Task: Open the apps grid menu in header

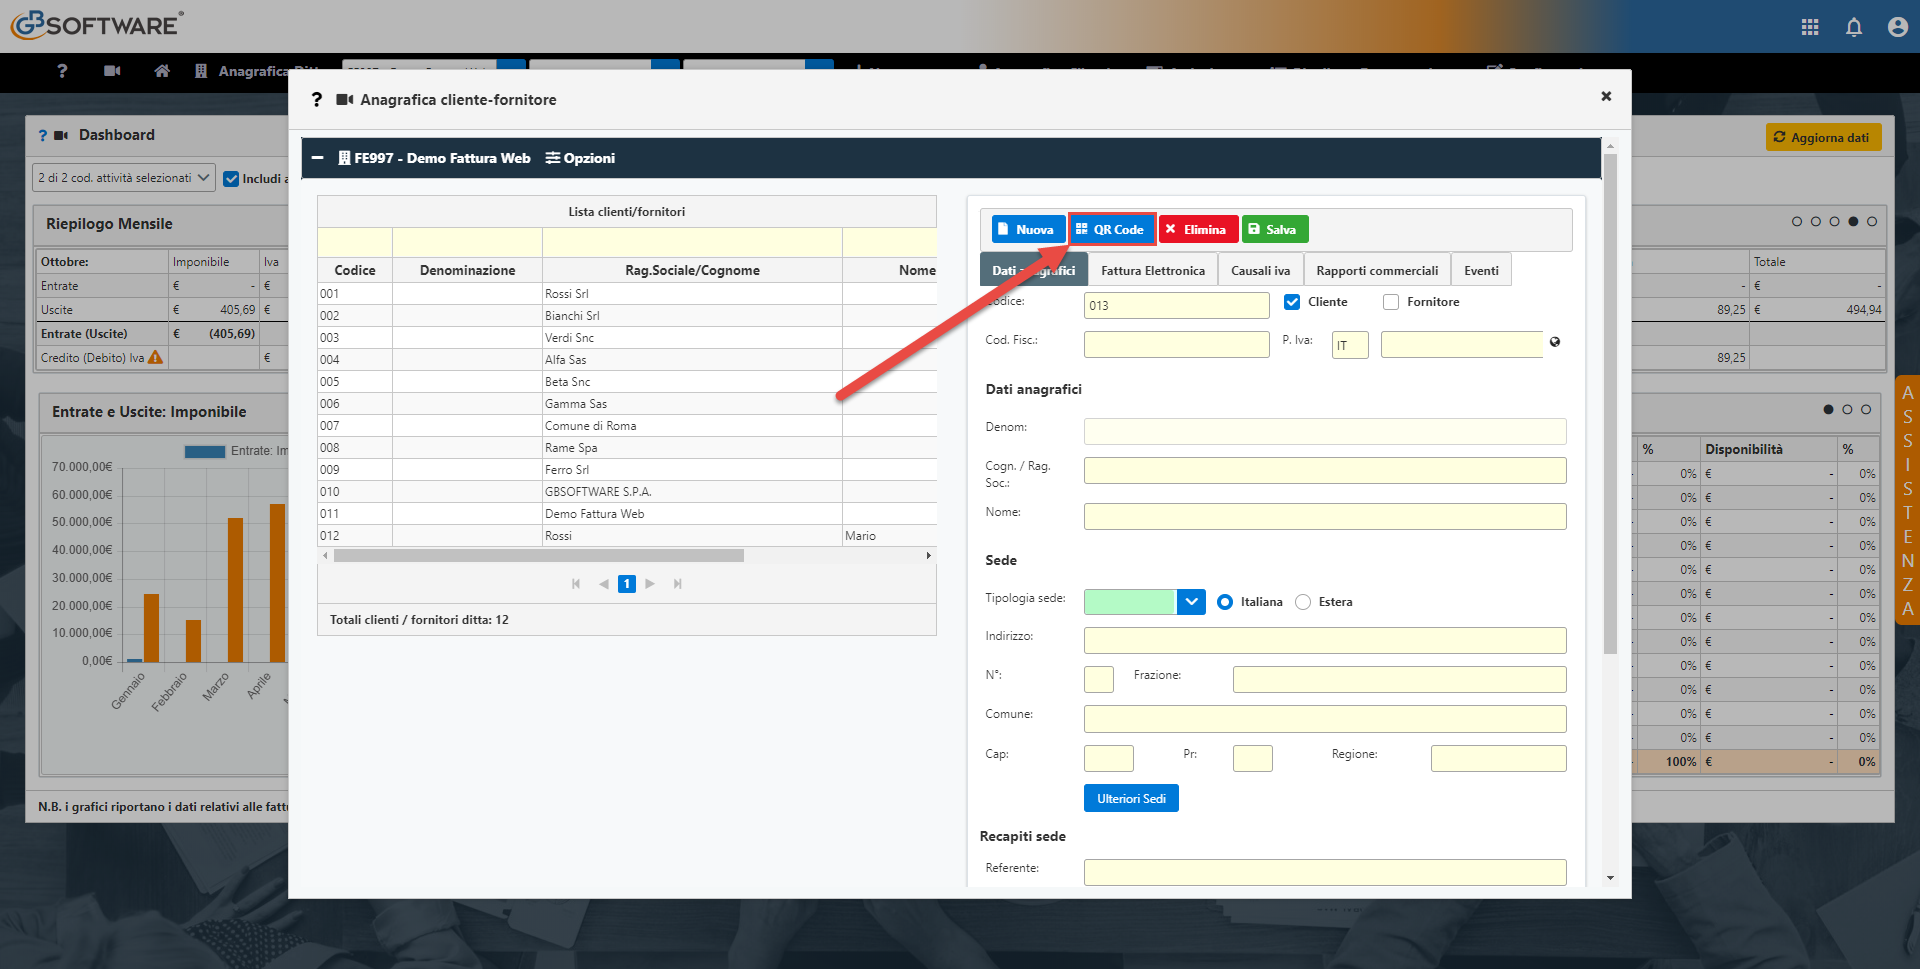Action: pyautogui.click(x=1810, y=27)
